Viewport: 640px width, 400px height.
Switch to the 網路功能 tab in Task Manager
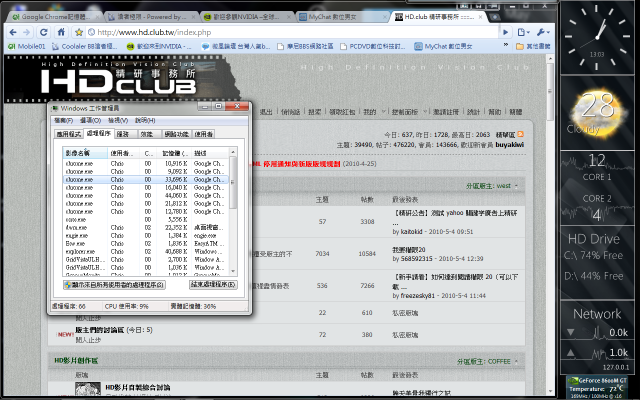[176, 134]
